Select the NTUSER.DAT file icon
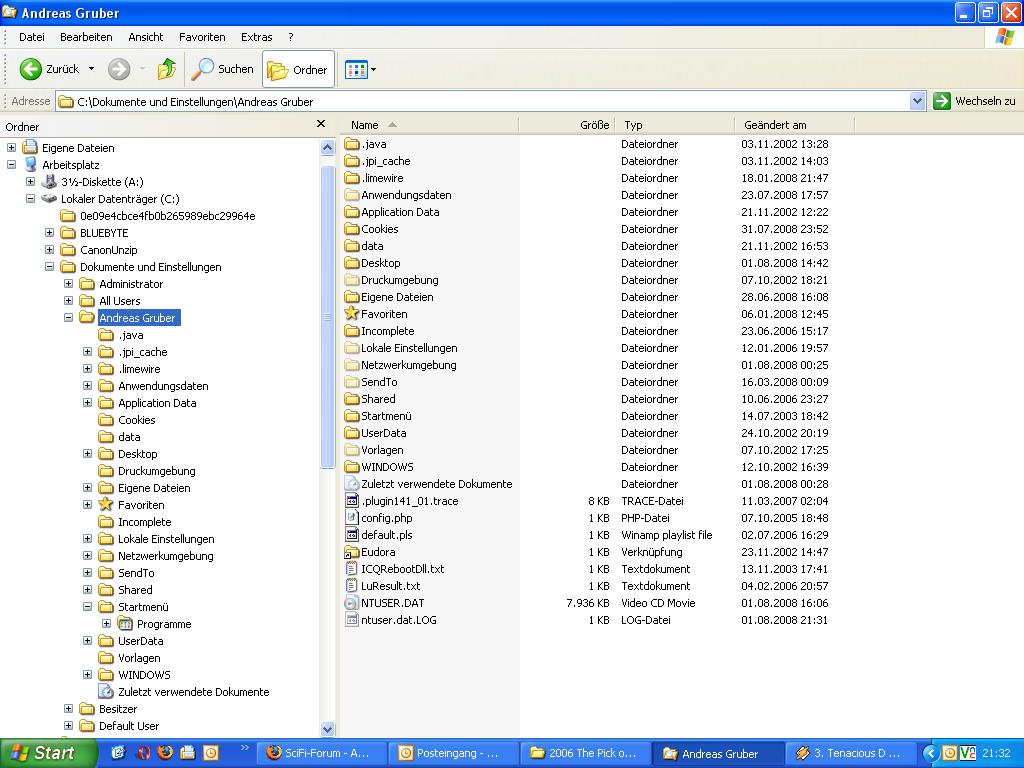This screenshot has height=768, width=1024. tap(351, 603)
